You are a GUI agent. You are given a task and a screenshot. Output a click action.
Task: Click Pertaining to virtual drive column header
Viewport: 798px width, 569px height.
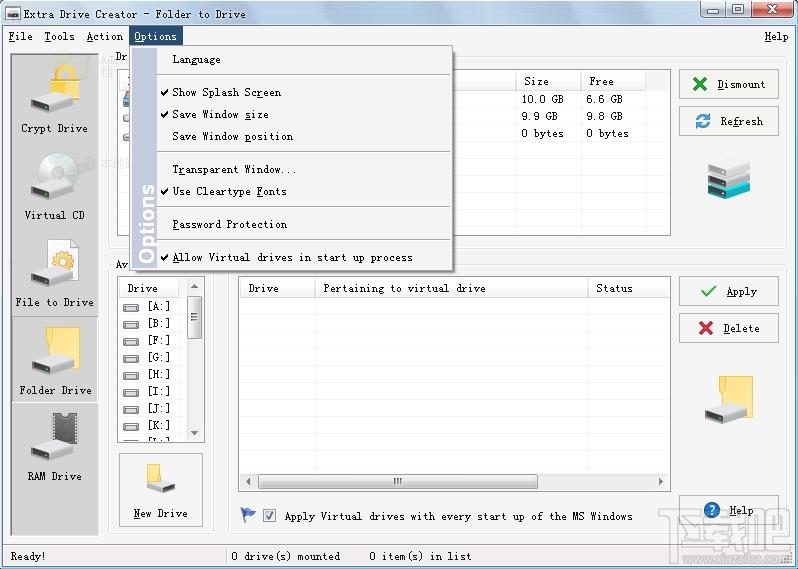pyautogui.click(x=452, y=288)
